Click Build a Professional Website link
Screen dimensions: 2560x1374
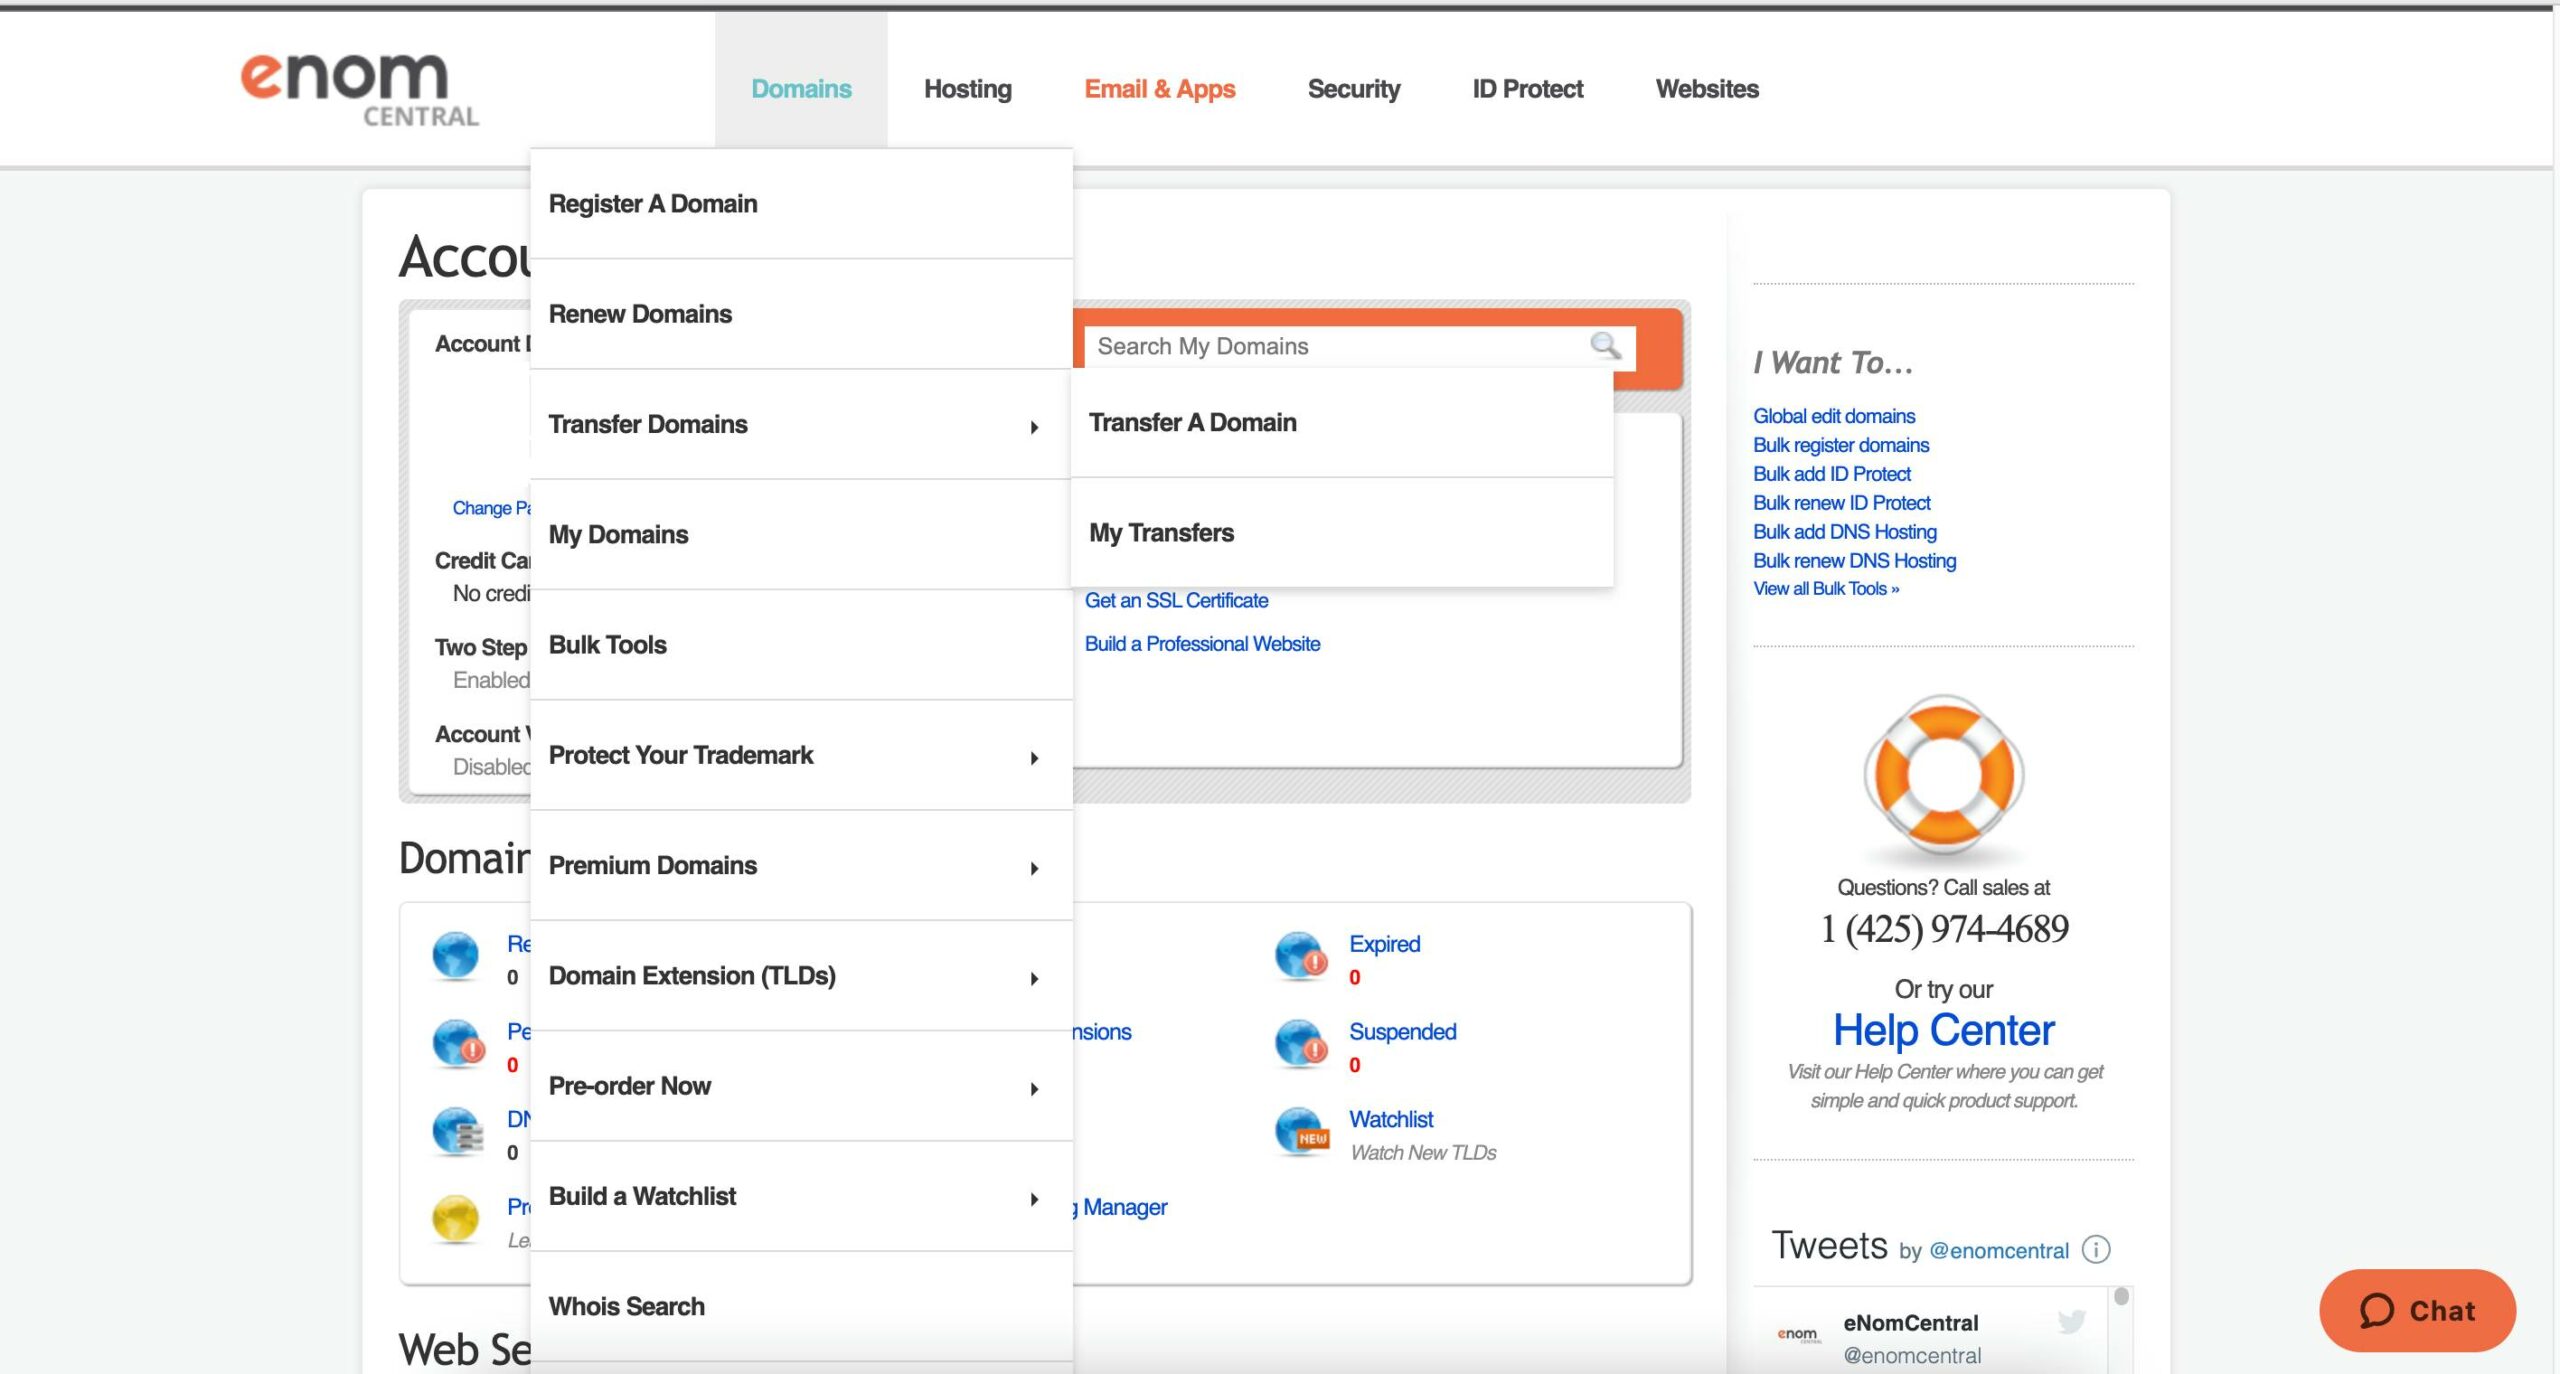pyautogui.click(x=1202, y=644)
